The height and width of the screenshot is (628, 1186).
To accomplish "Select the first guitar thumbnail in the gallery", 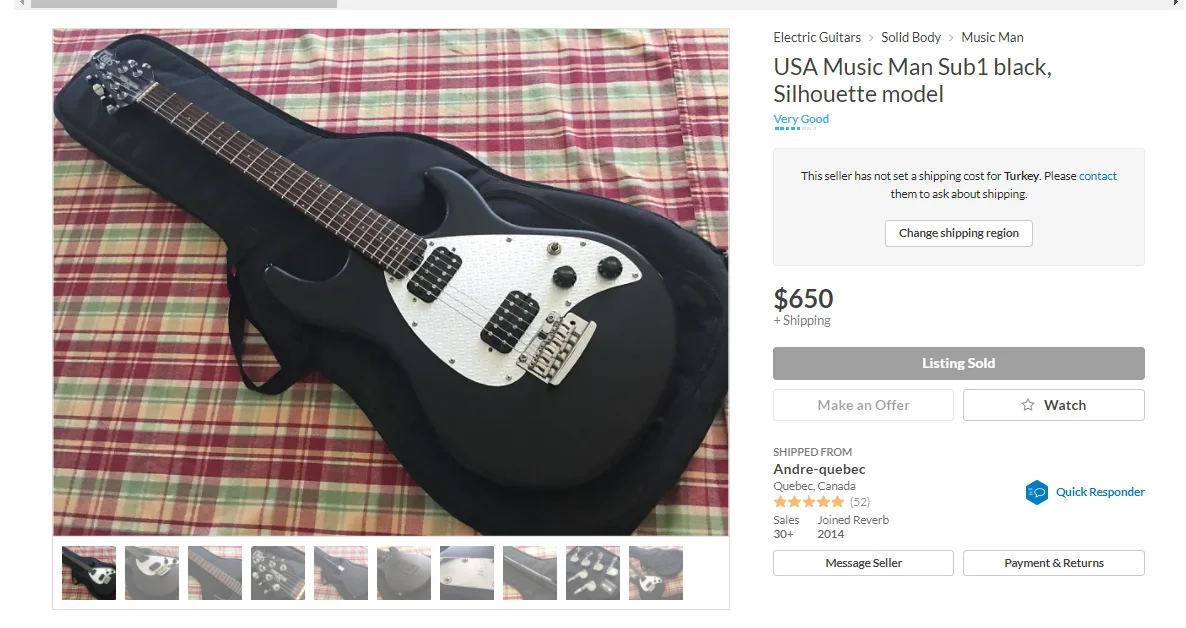I will coord(89,573).
